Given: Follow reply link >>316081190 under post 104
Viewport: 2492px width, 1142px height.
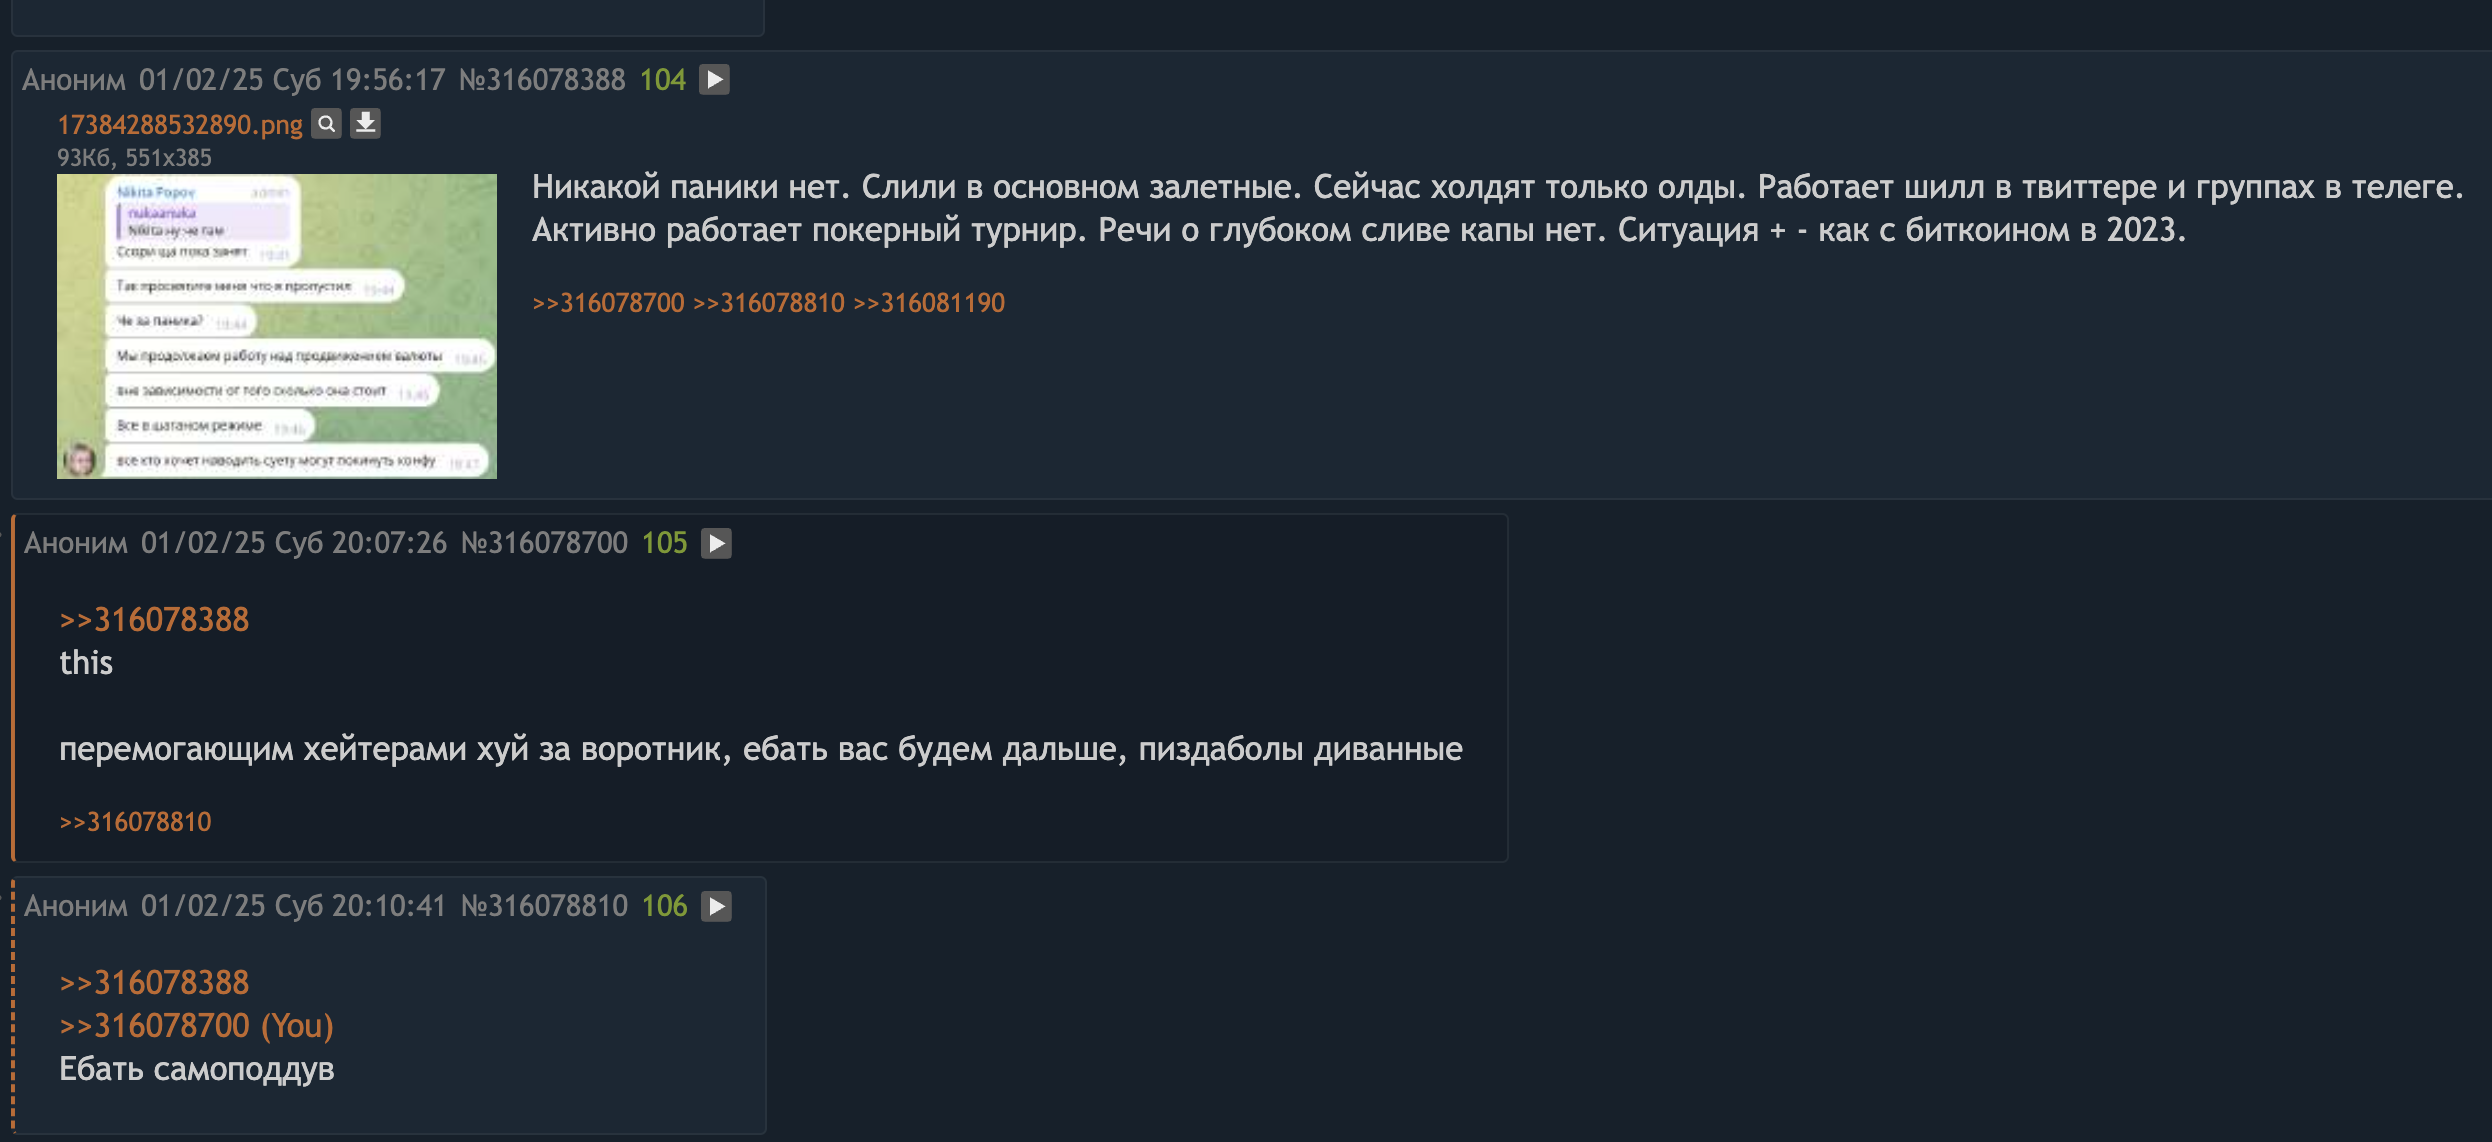Looking at the screenshot, I should [929, 303].
